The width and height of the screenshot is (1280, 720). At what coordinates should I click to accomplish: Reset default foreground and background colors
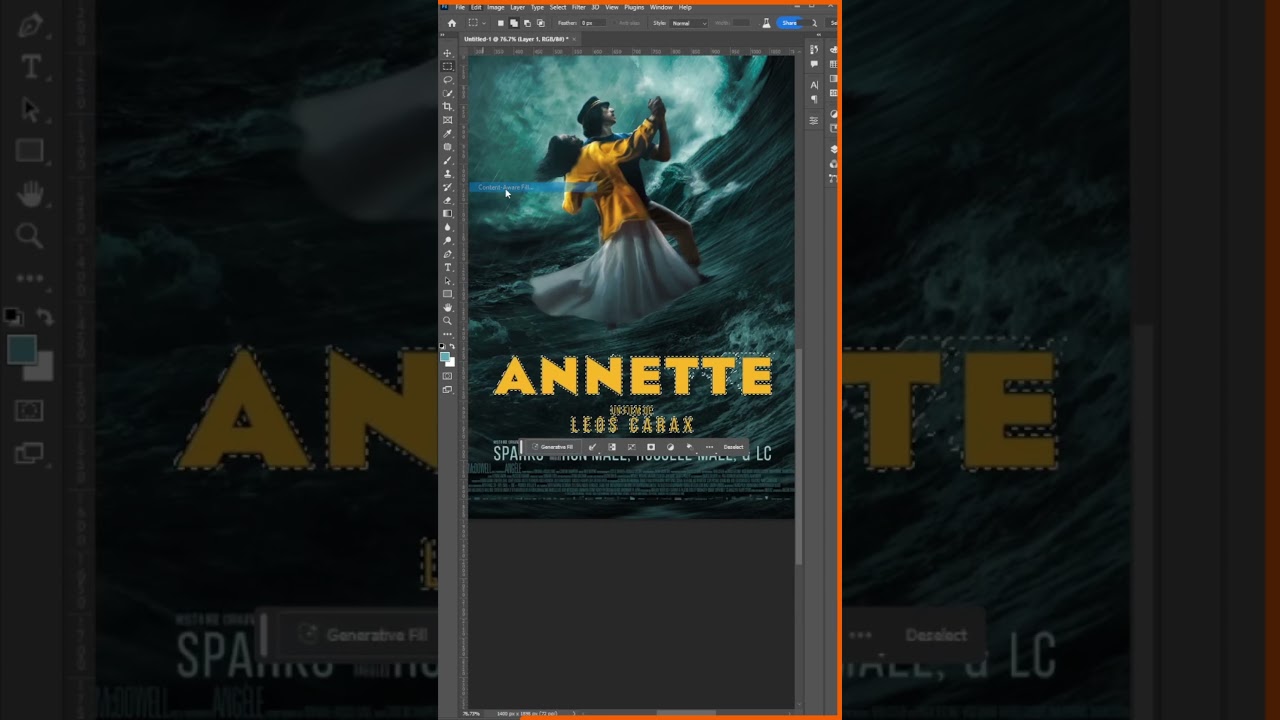[x=442, y=347]
